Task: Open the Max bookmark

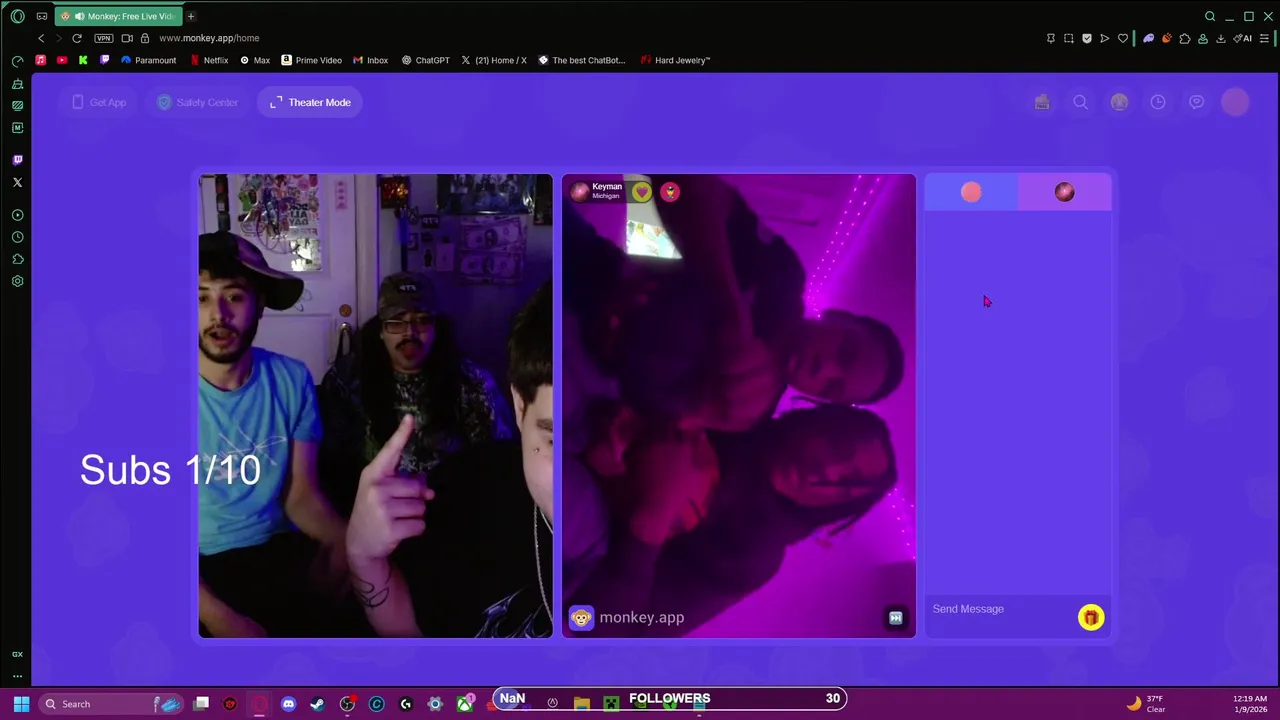Action: point(255,60)
